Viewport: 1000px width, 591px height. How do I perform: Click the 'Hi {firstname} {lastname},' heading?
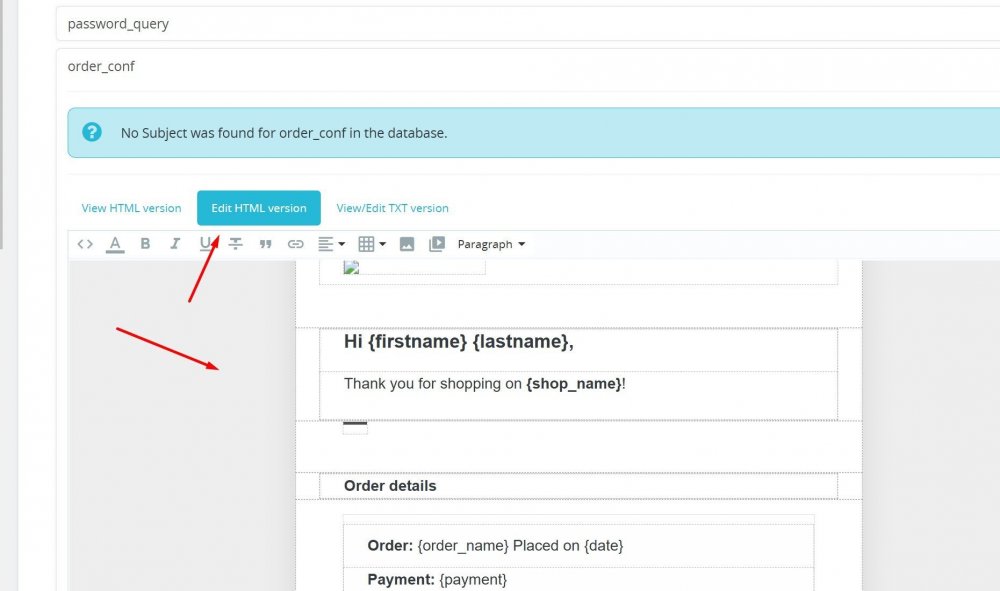click(459, 342)
